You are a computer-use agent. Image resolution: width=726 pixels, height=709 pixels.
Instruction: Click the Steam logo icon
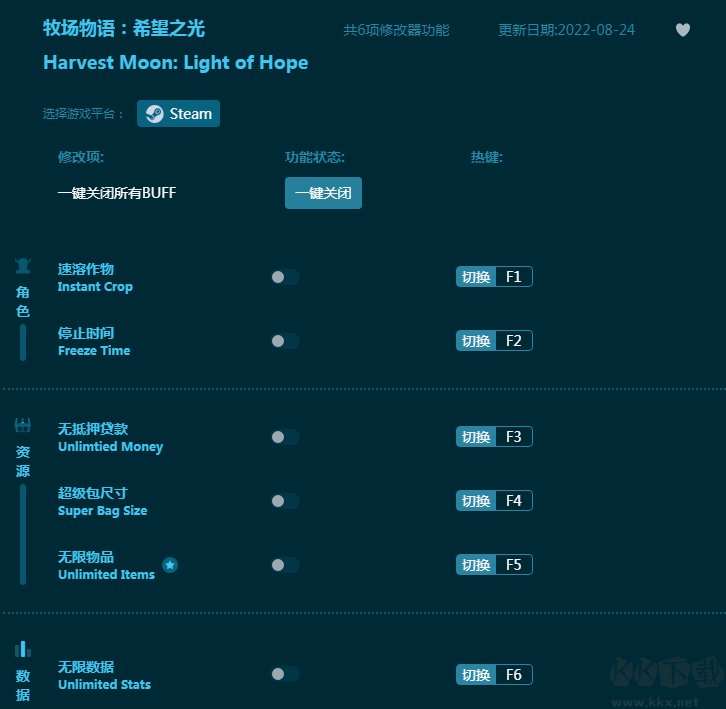(x=155, y=113)
